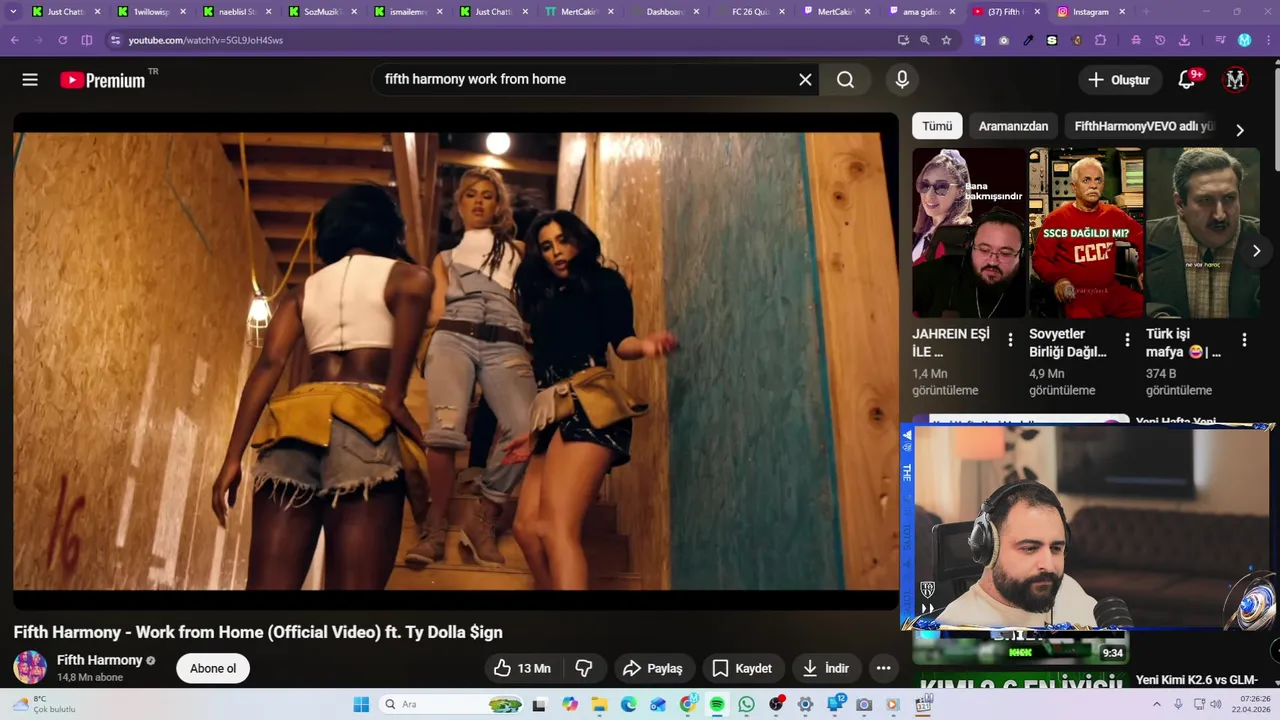Click the Oluştur create button
This screenshot has height=720, width=1280.
[x=1119, y=80]
